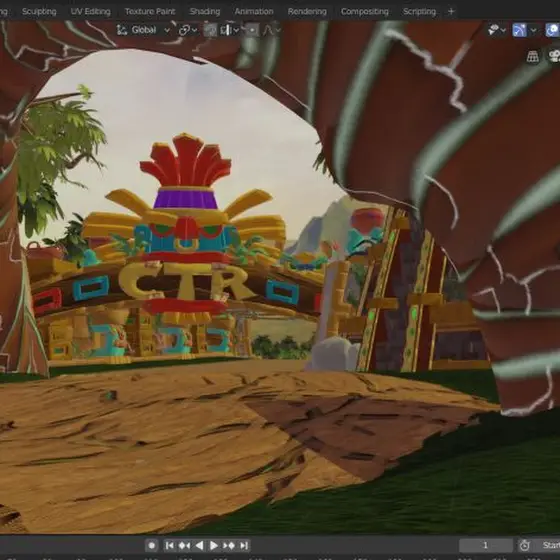
Task: Open object visibility and selectability dropdown
Action: (496, 30)
